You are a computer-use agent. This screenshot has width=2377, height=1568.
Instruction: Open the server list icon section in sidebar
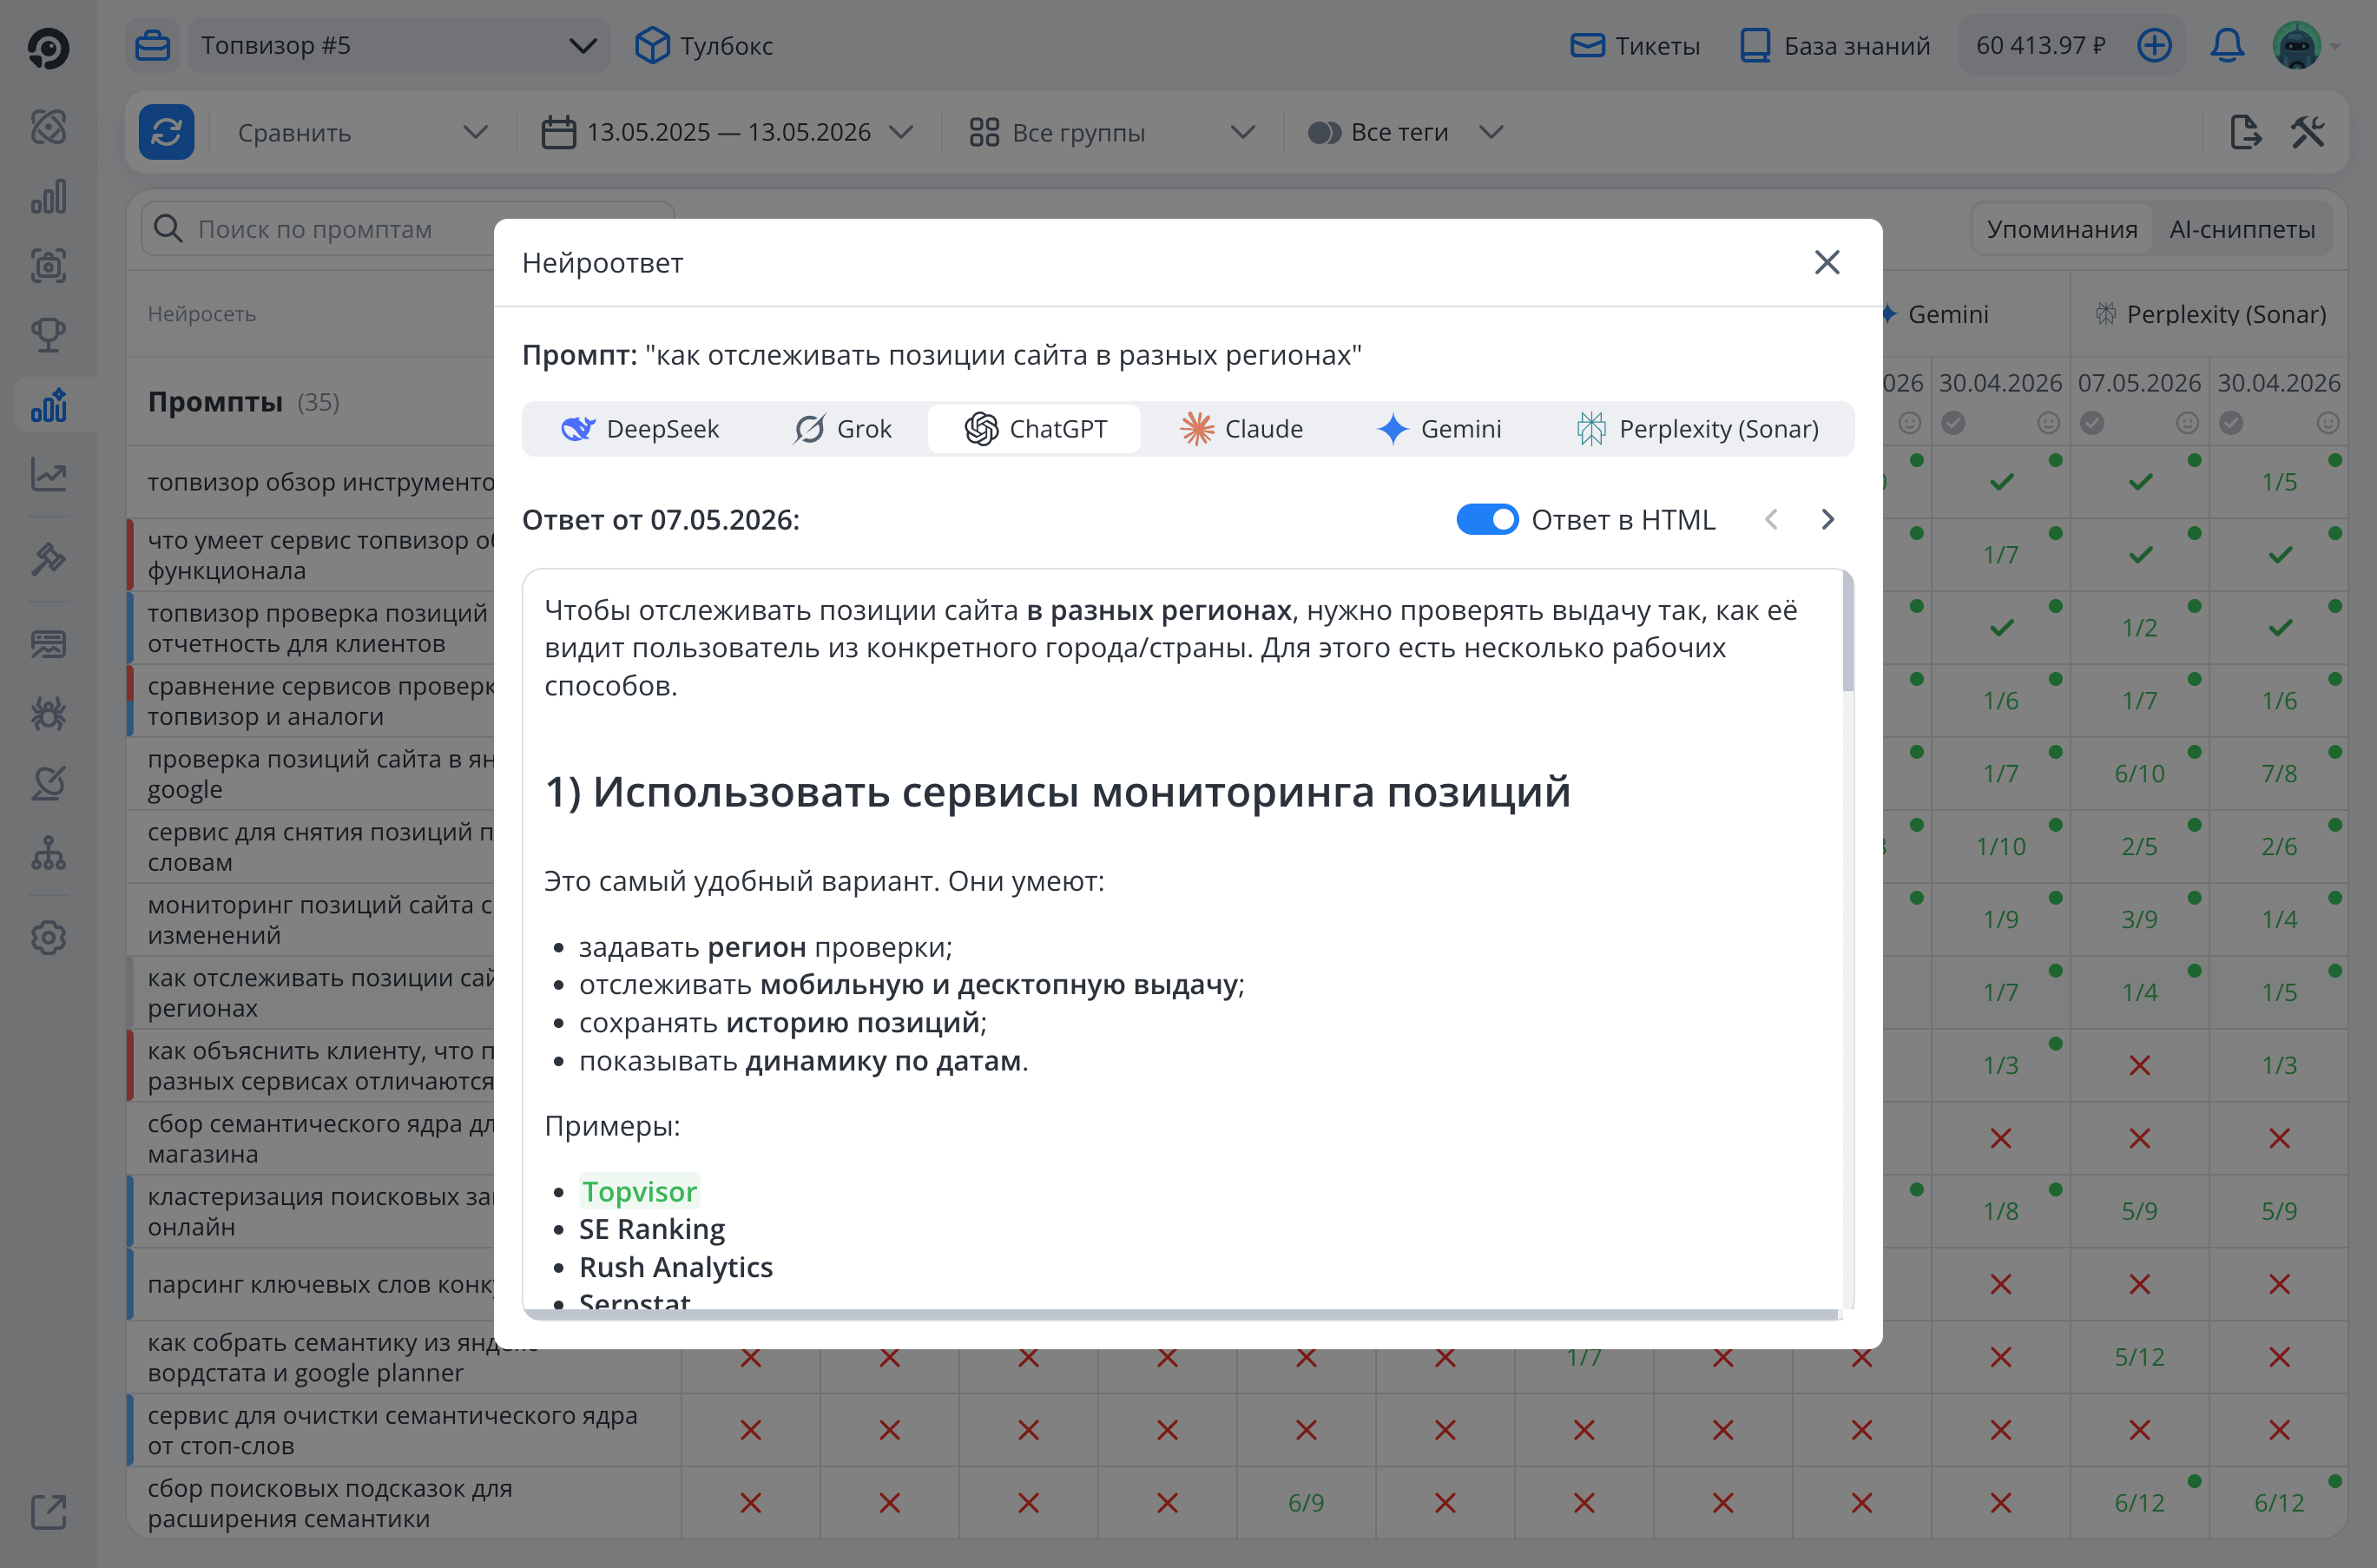48,644
